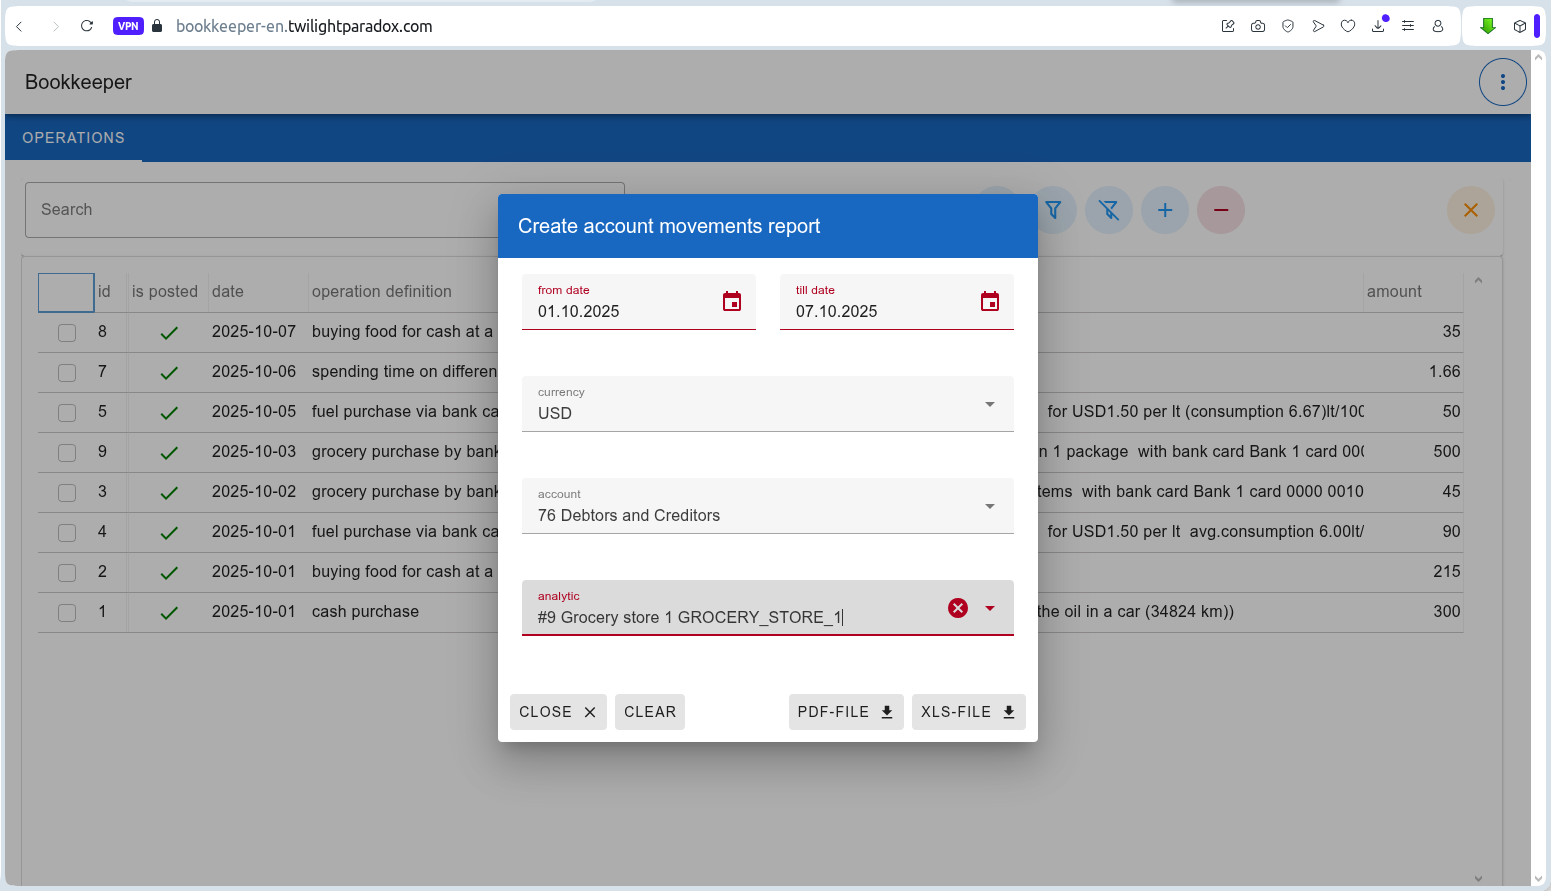
Task: Click the filter funnel icon
Action: click(x=1054, y=210)
